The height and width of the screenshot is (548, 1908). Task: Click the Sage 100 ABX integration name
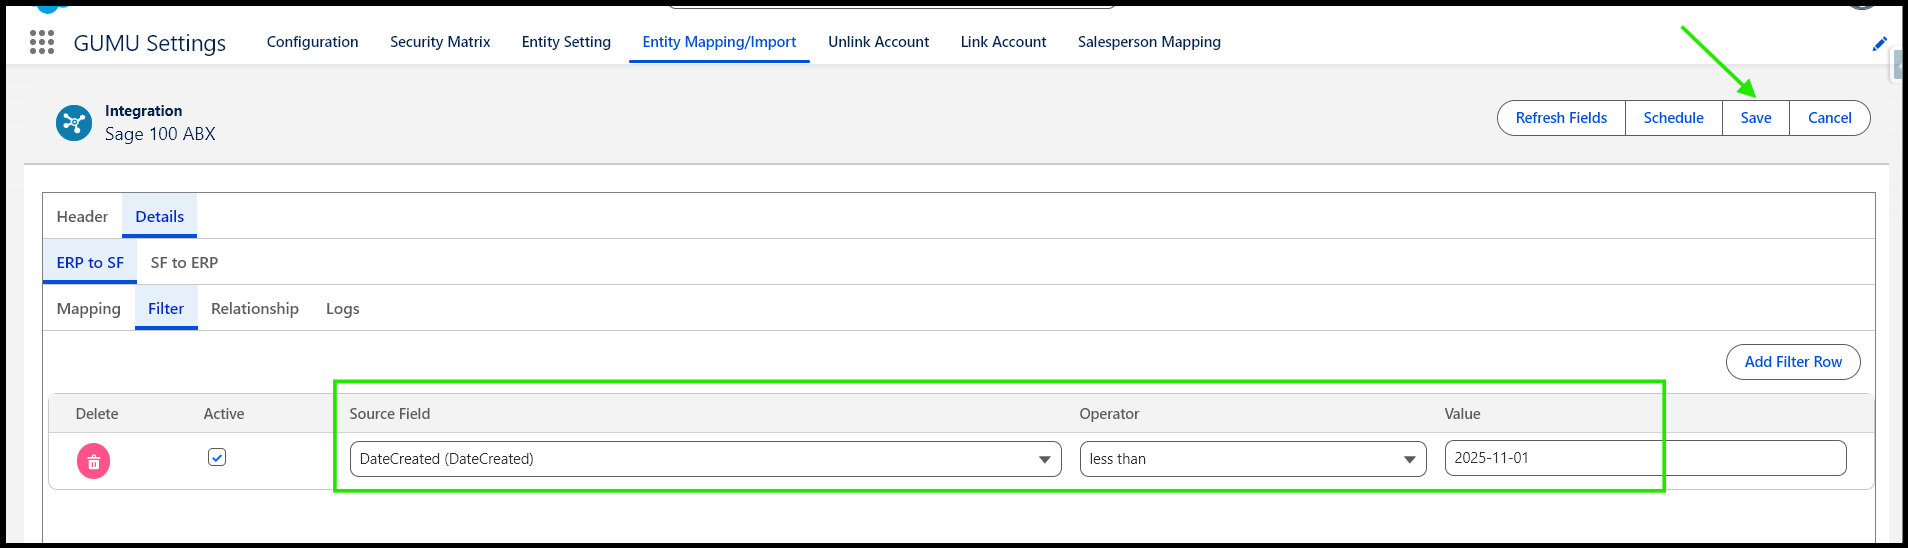point(160,134)
